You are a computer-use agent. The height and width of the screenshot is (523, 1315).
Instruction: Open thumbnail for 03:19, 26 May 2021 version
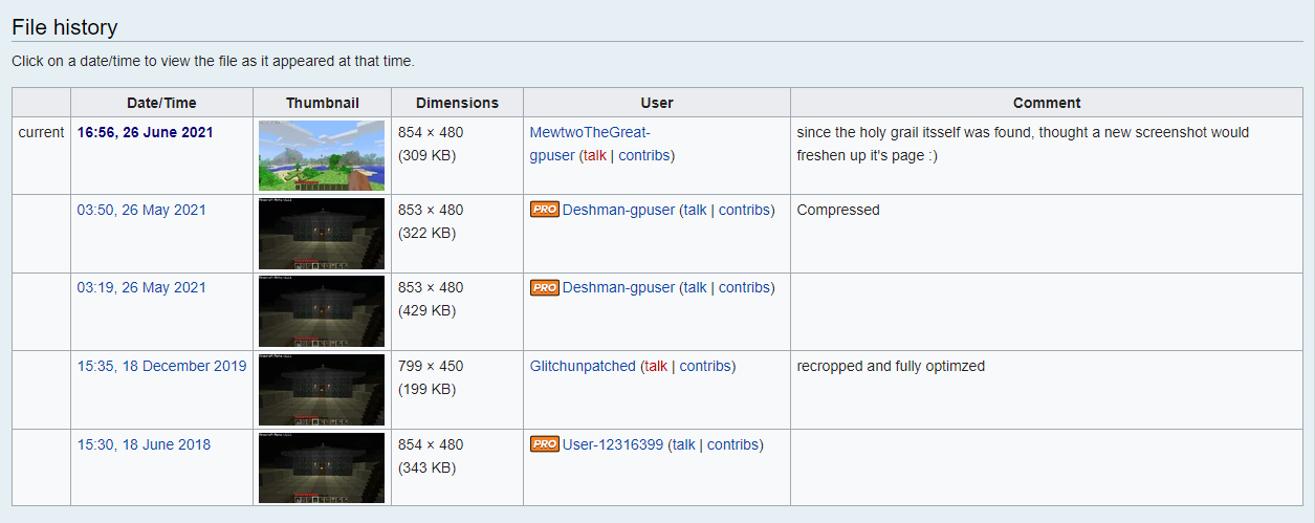[x=321, y=312]
